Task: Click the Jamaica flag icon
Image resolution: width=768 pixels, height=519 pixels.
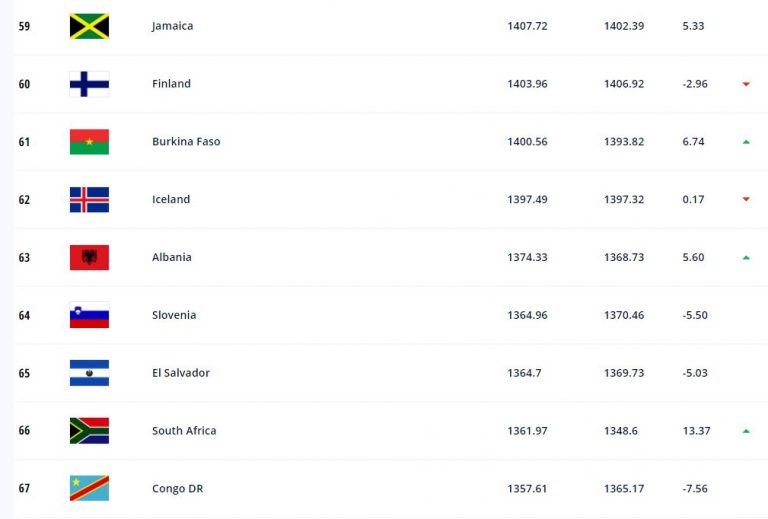Action: tap(89, 26)
